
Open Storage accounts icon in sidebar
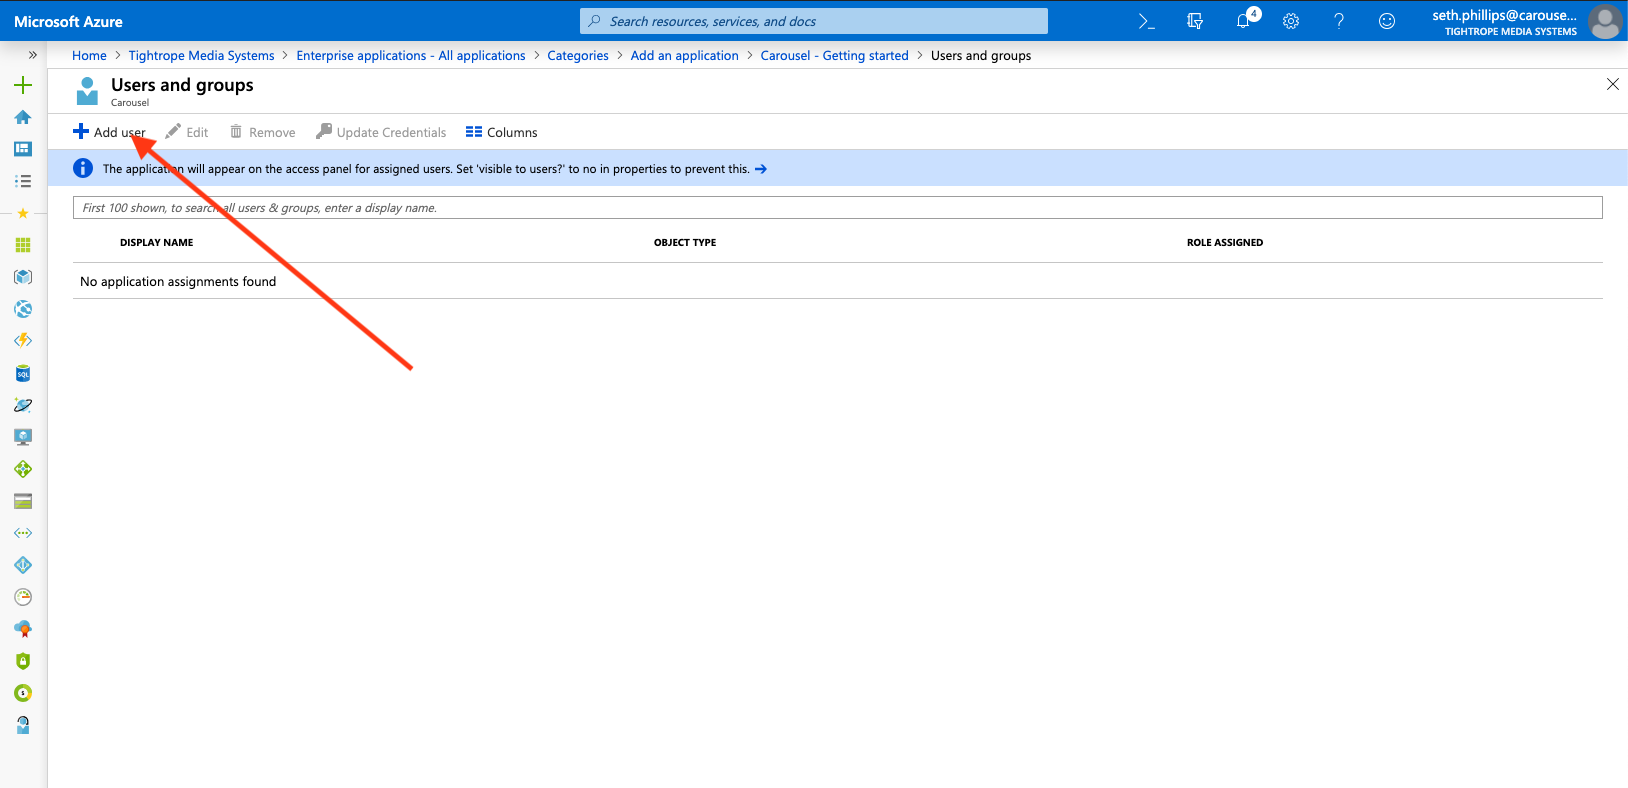(23, 501)
